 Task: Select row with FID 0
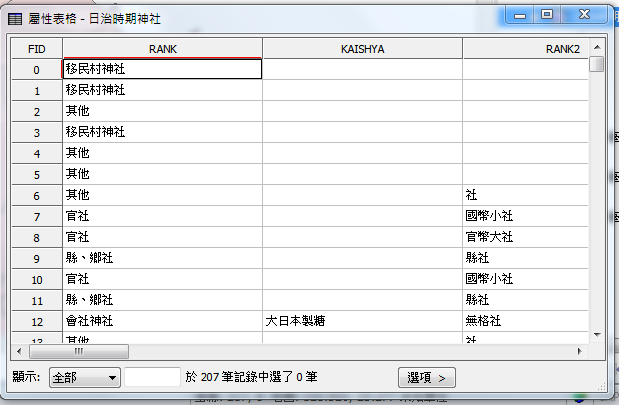tap(36, 69)
